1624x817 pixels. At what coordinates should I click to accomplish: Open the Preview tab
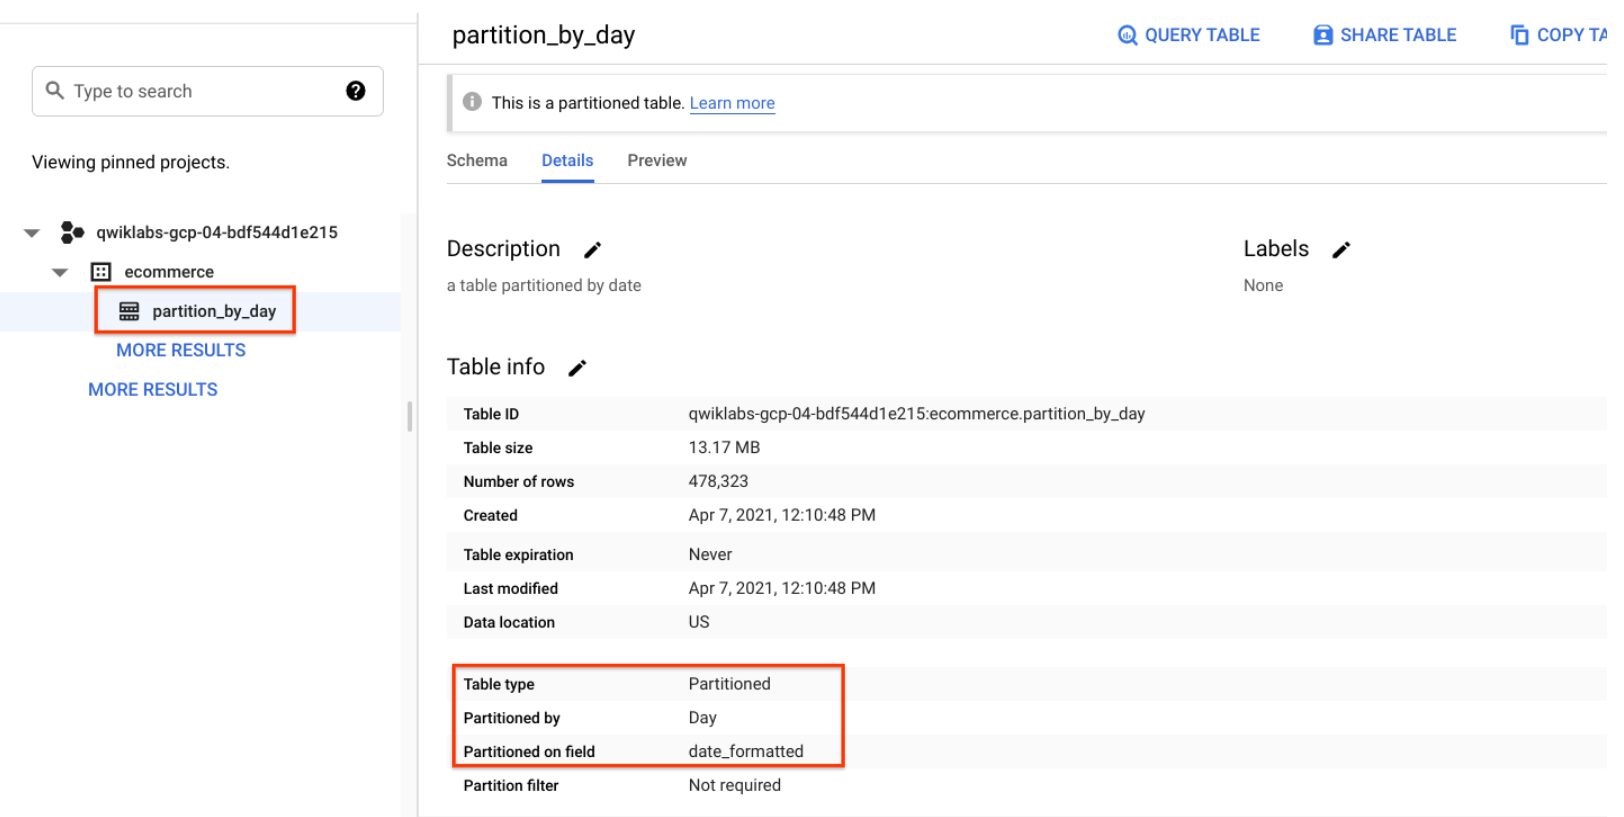pos(657,160)
